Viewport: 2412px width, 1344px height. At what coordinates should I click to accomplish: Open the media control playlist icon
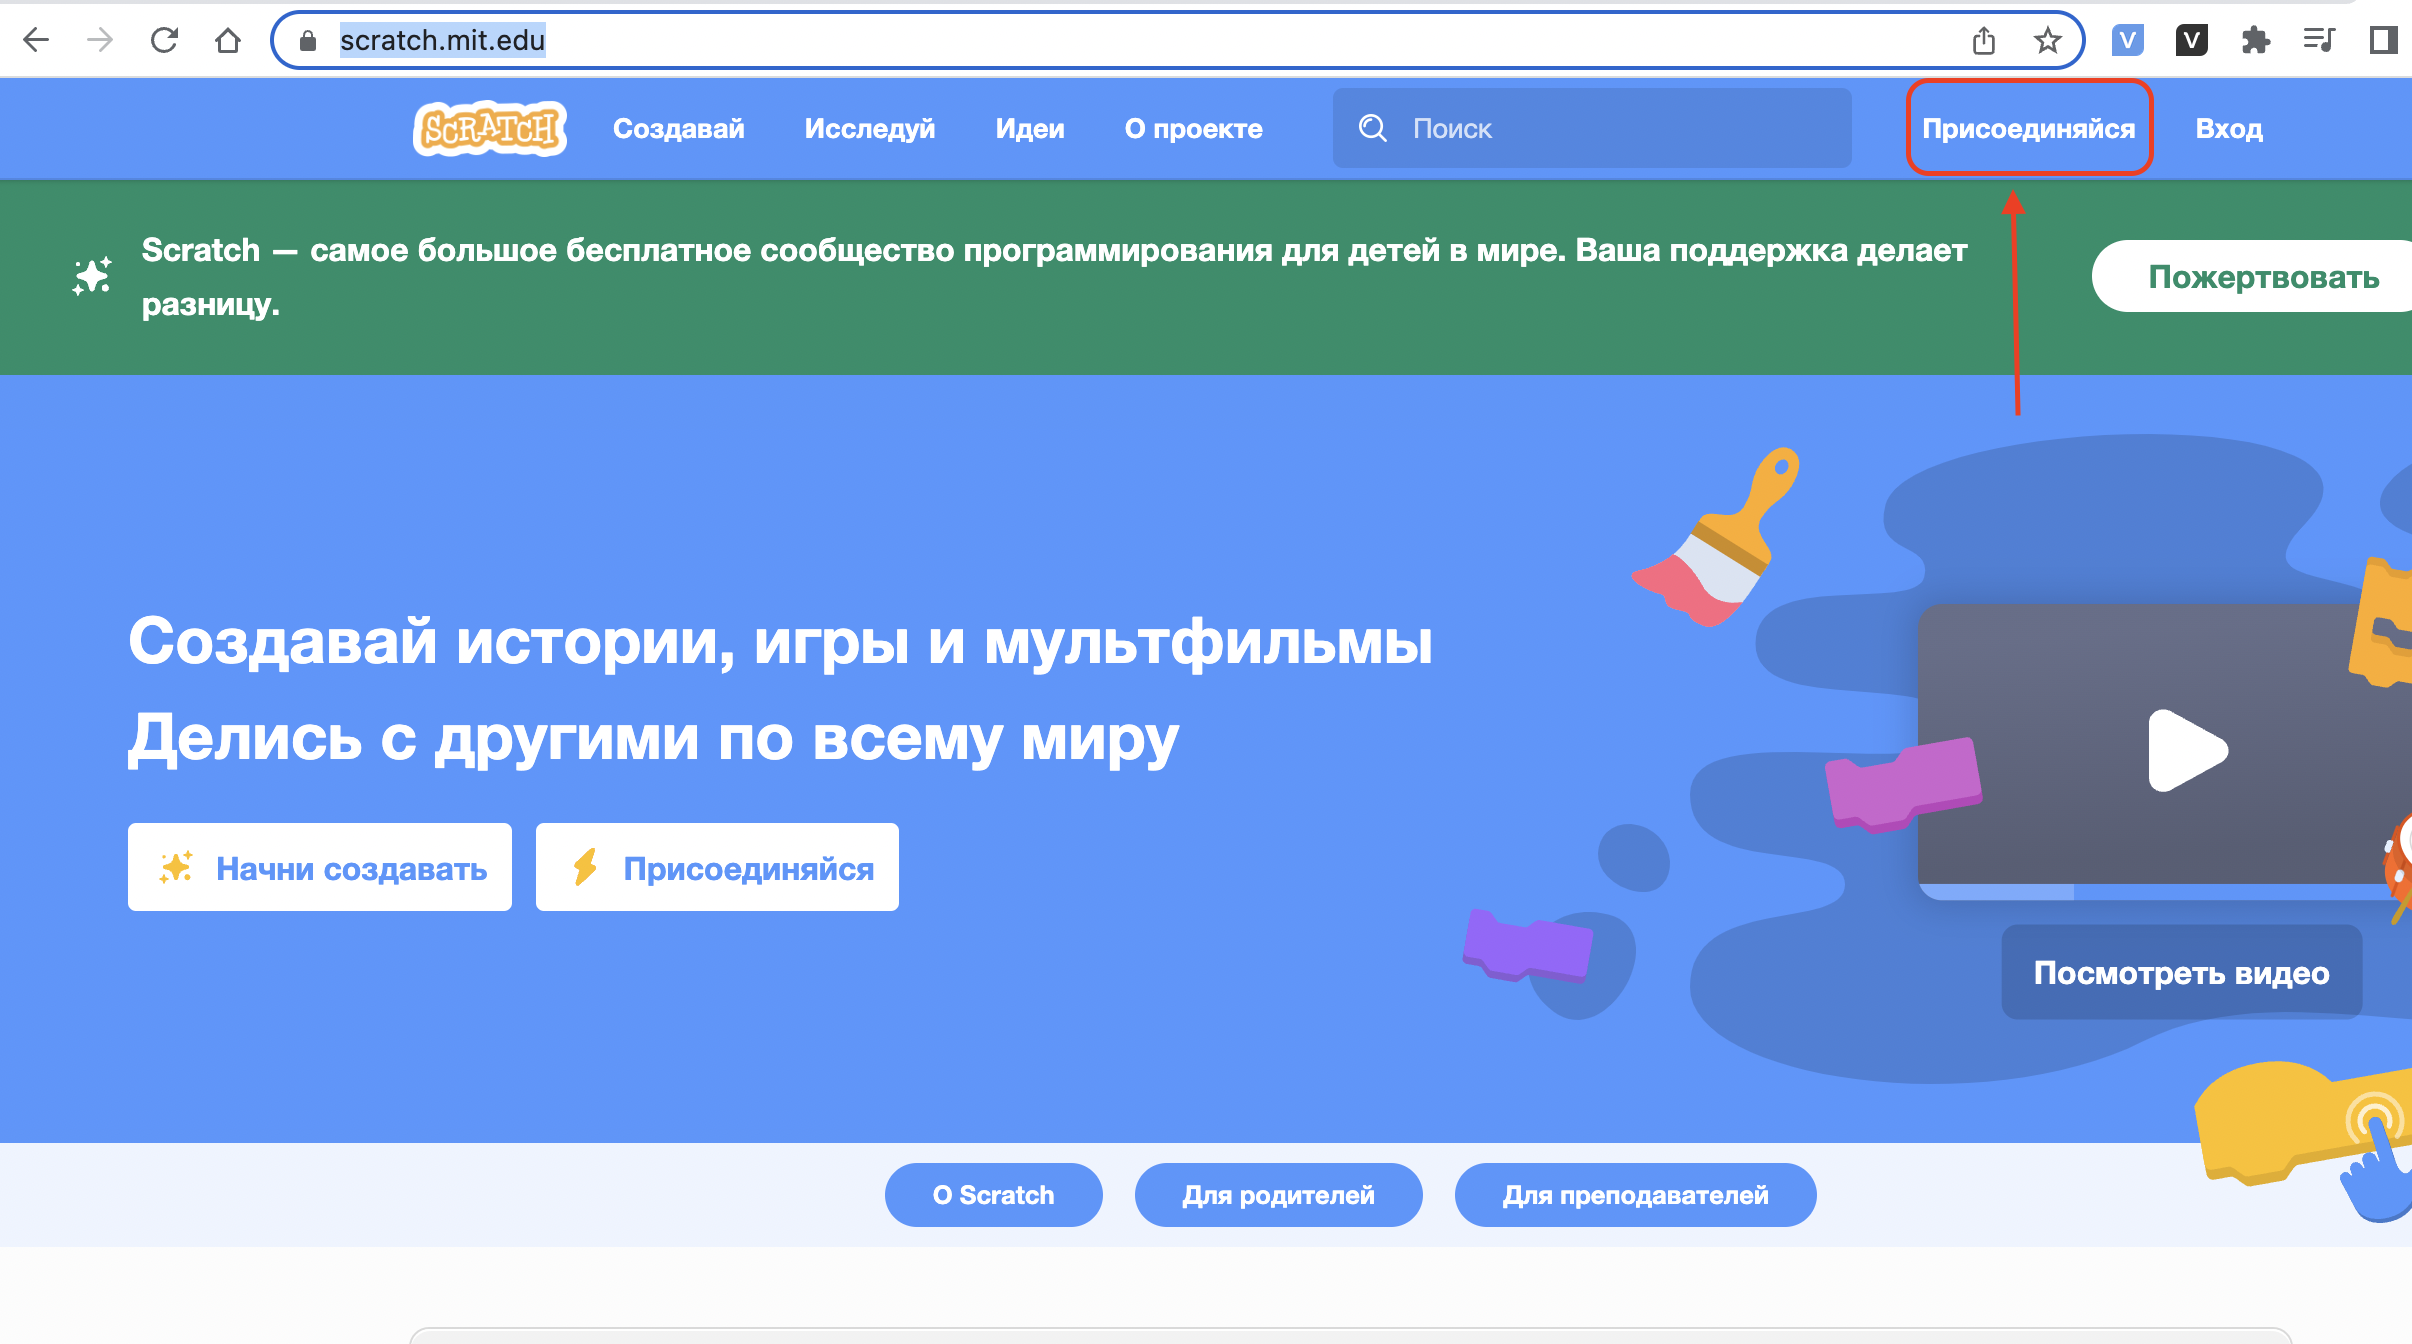(x=2320, y=40)
